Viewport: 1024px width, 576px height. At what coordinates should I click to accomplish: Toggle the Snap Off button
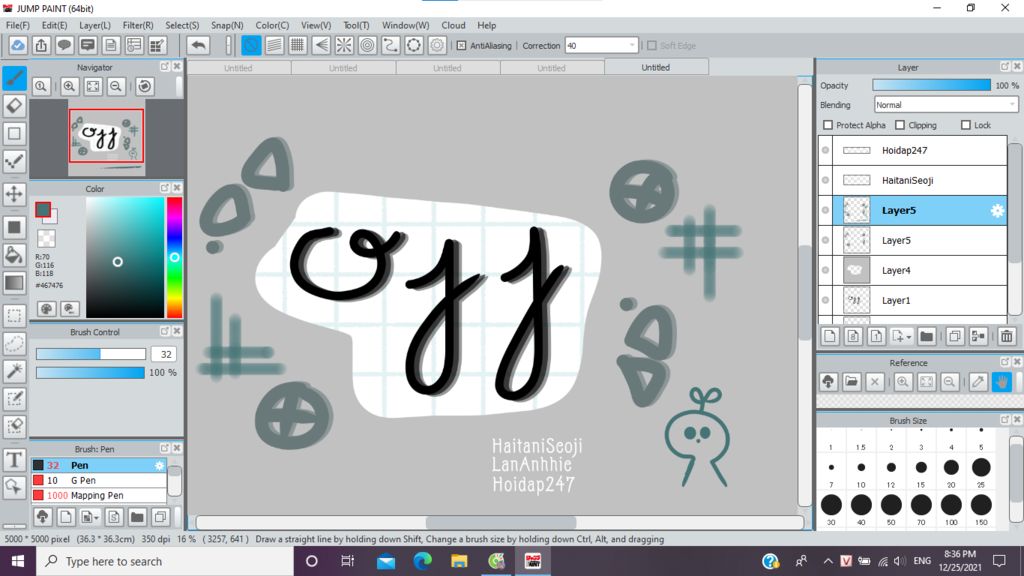[x=251, y=45]
